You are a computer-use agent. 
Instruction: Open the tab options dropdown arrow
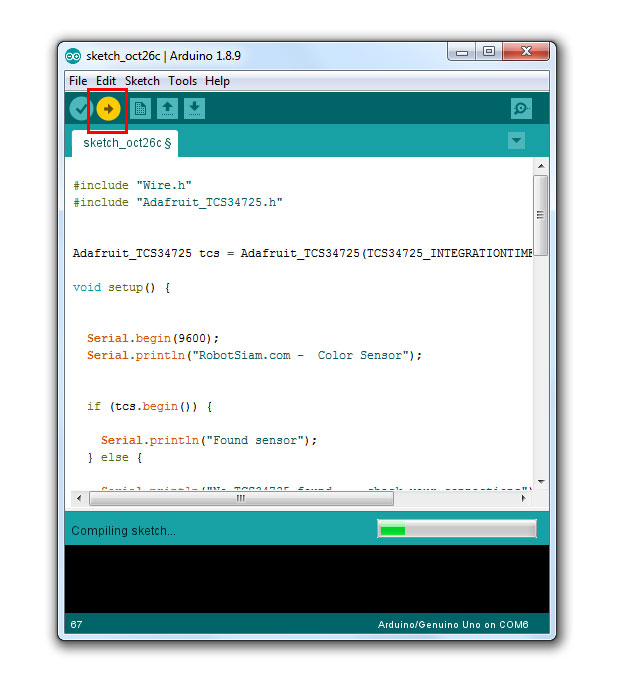pyautogui.click(x=516, y=141)
